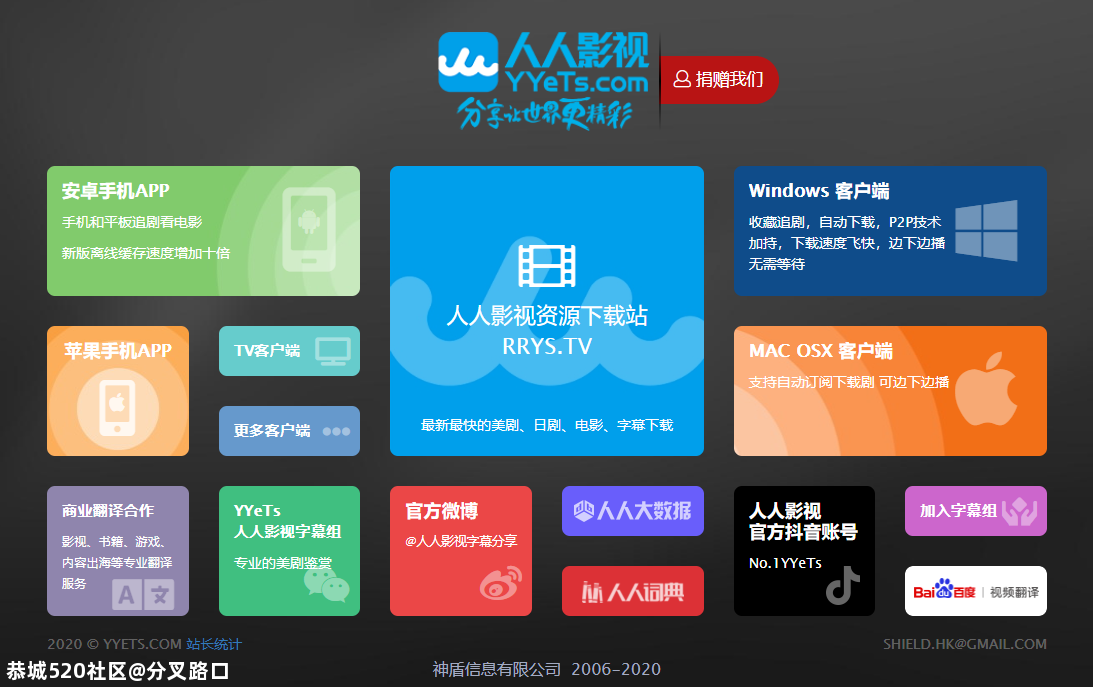Click the Weibo logo icon
The width and height of the screenshot is (1093, 687).
click(500, 583)
